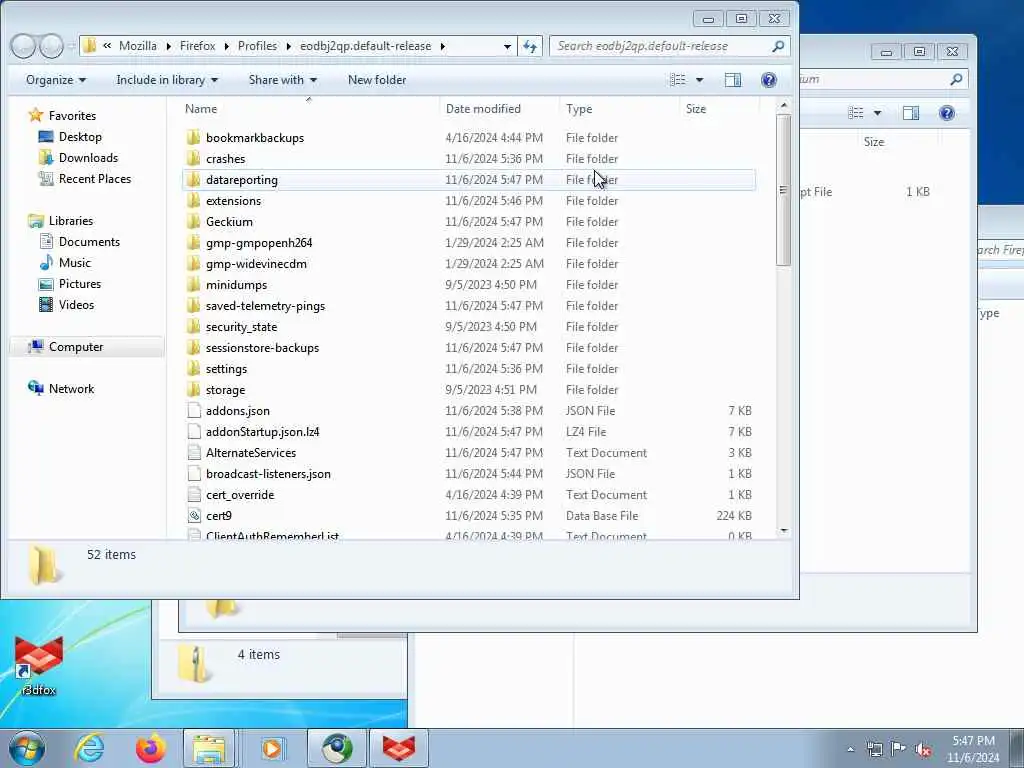
Task: Open the Include in library dropdown
Action: pyautogui.click(x=167, y=80)
